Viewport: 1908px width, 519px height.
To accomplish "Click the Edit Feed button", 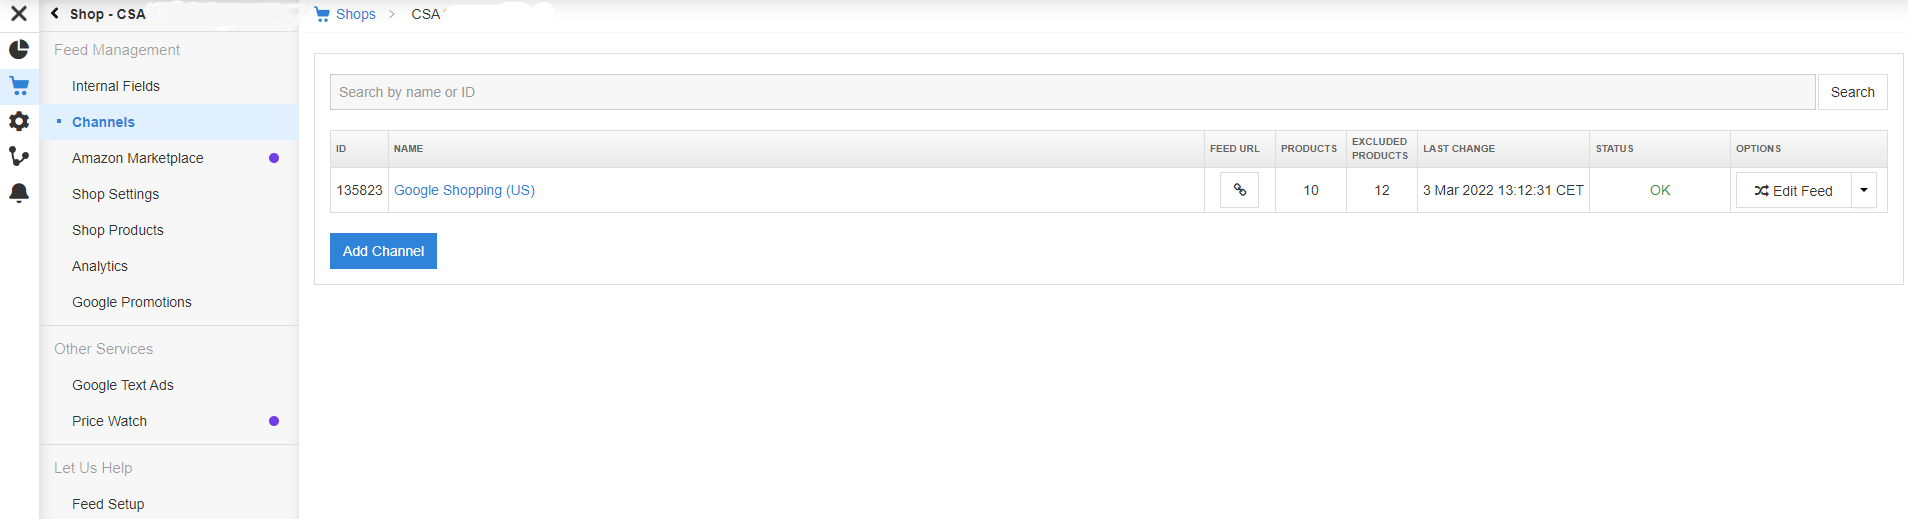I will 1793,190.
